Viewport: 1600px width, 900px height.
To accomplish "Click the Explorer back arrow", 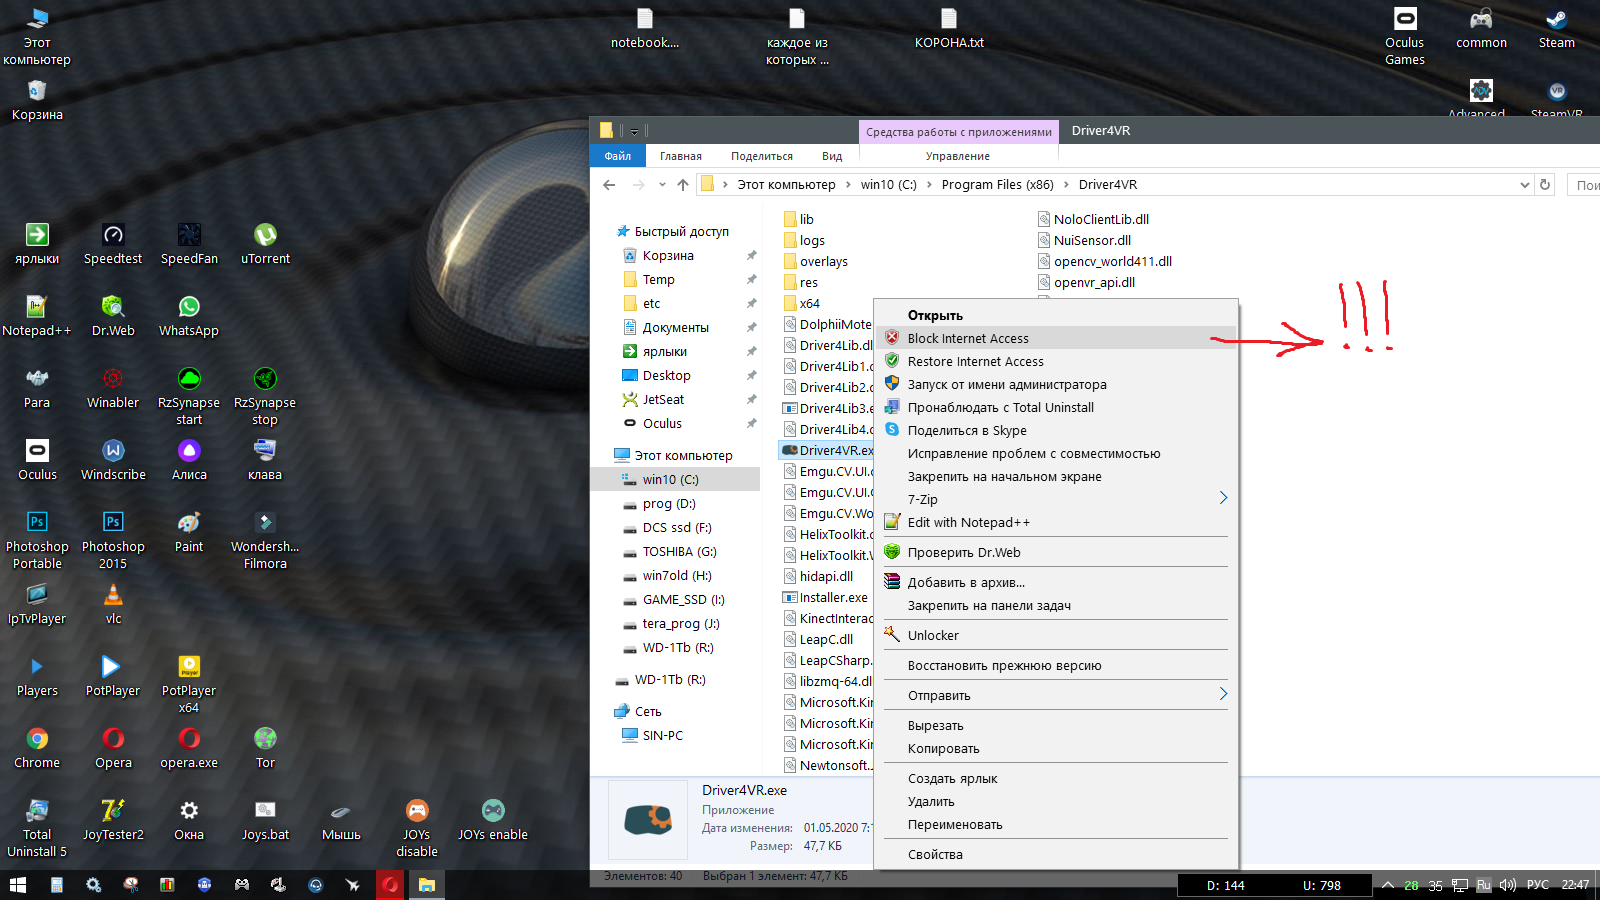I will point(609,185).
